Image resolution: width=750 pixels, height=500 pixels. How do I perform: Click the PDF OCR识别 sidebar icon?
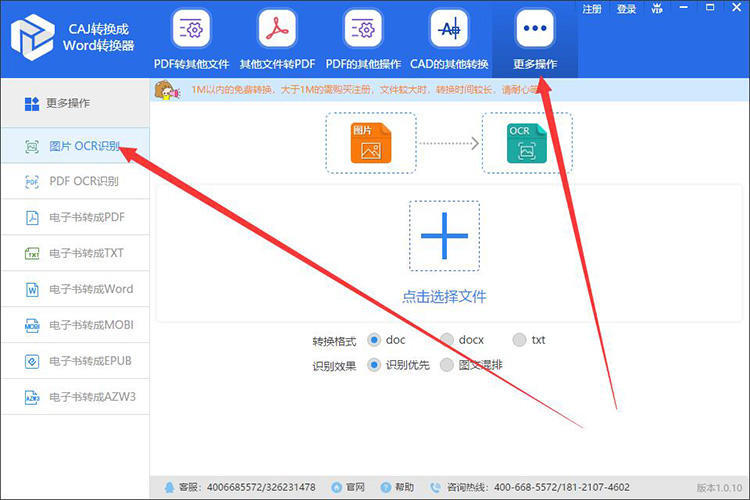(32, 182)
